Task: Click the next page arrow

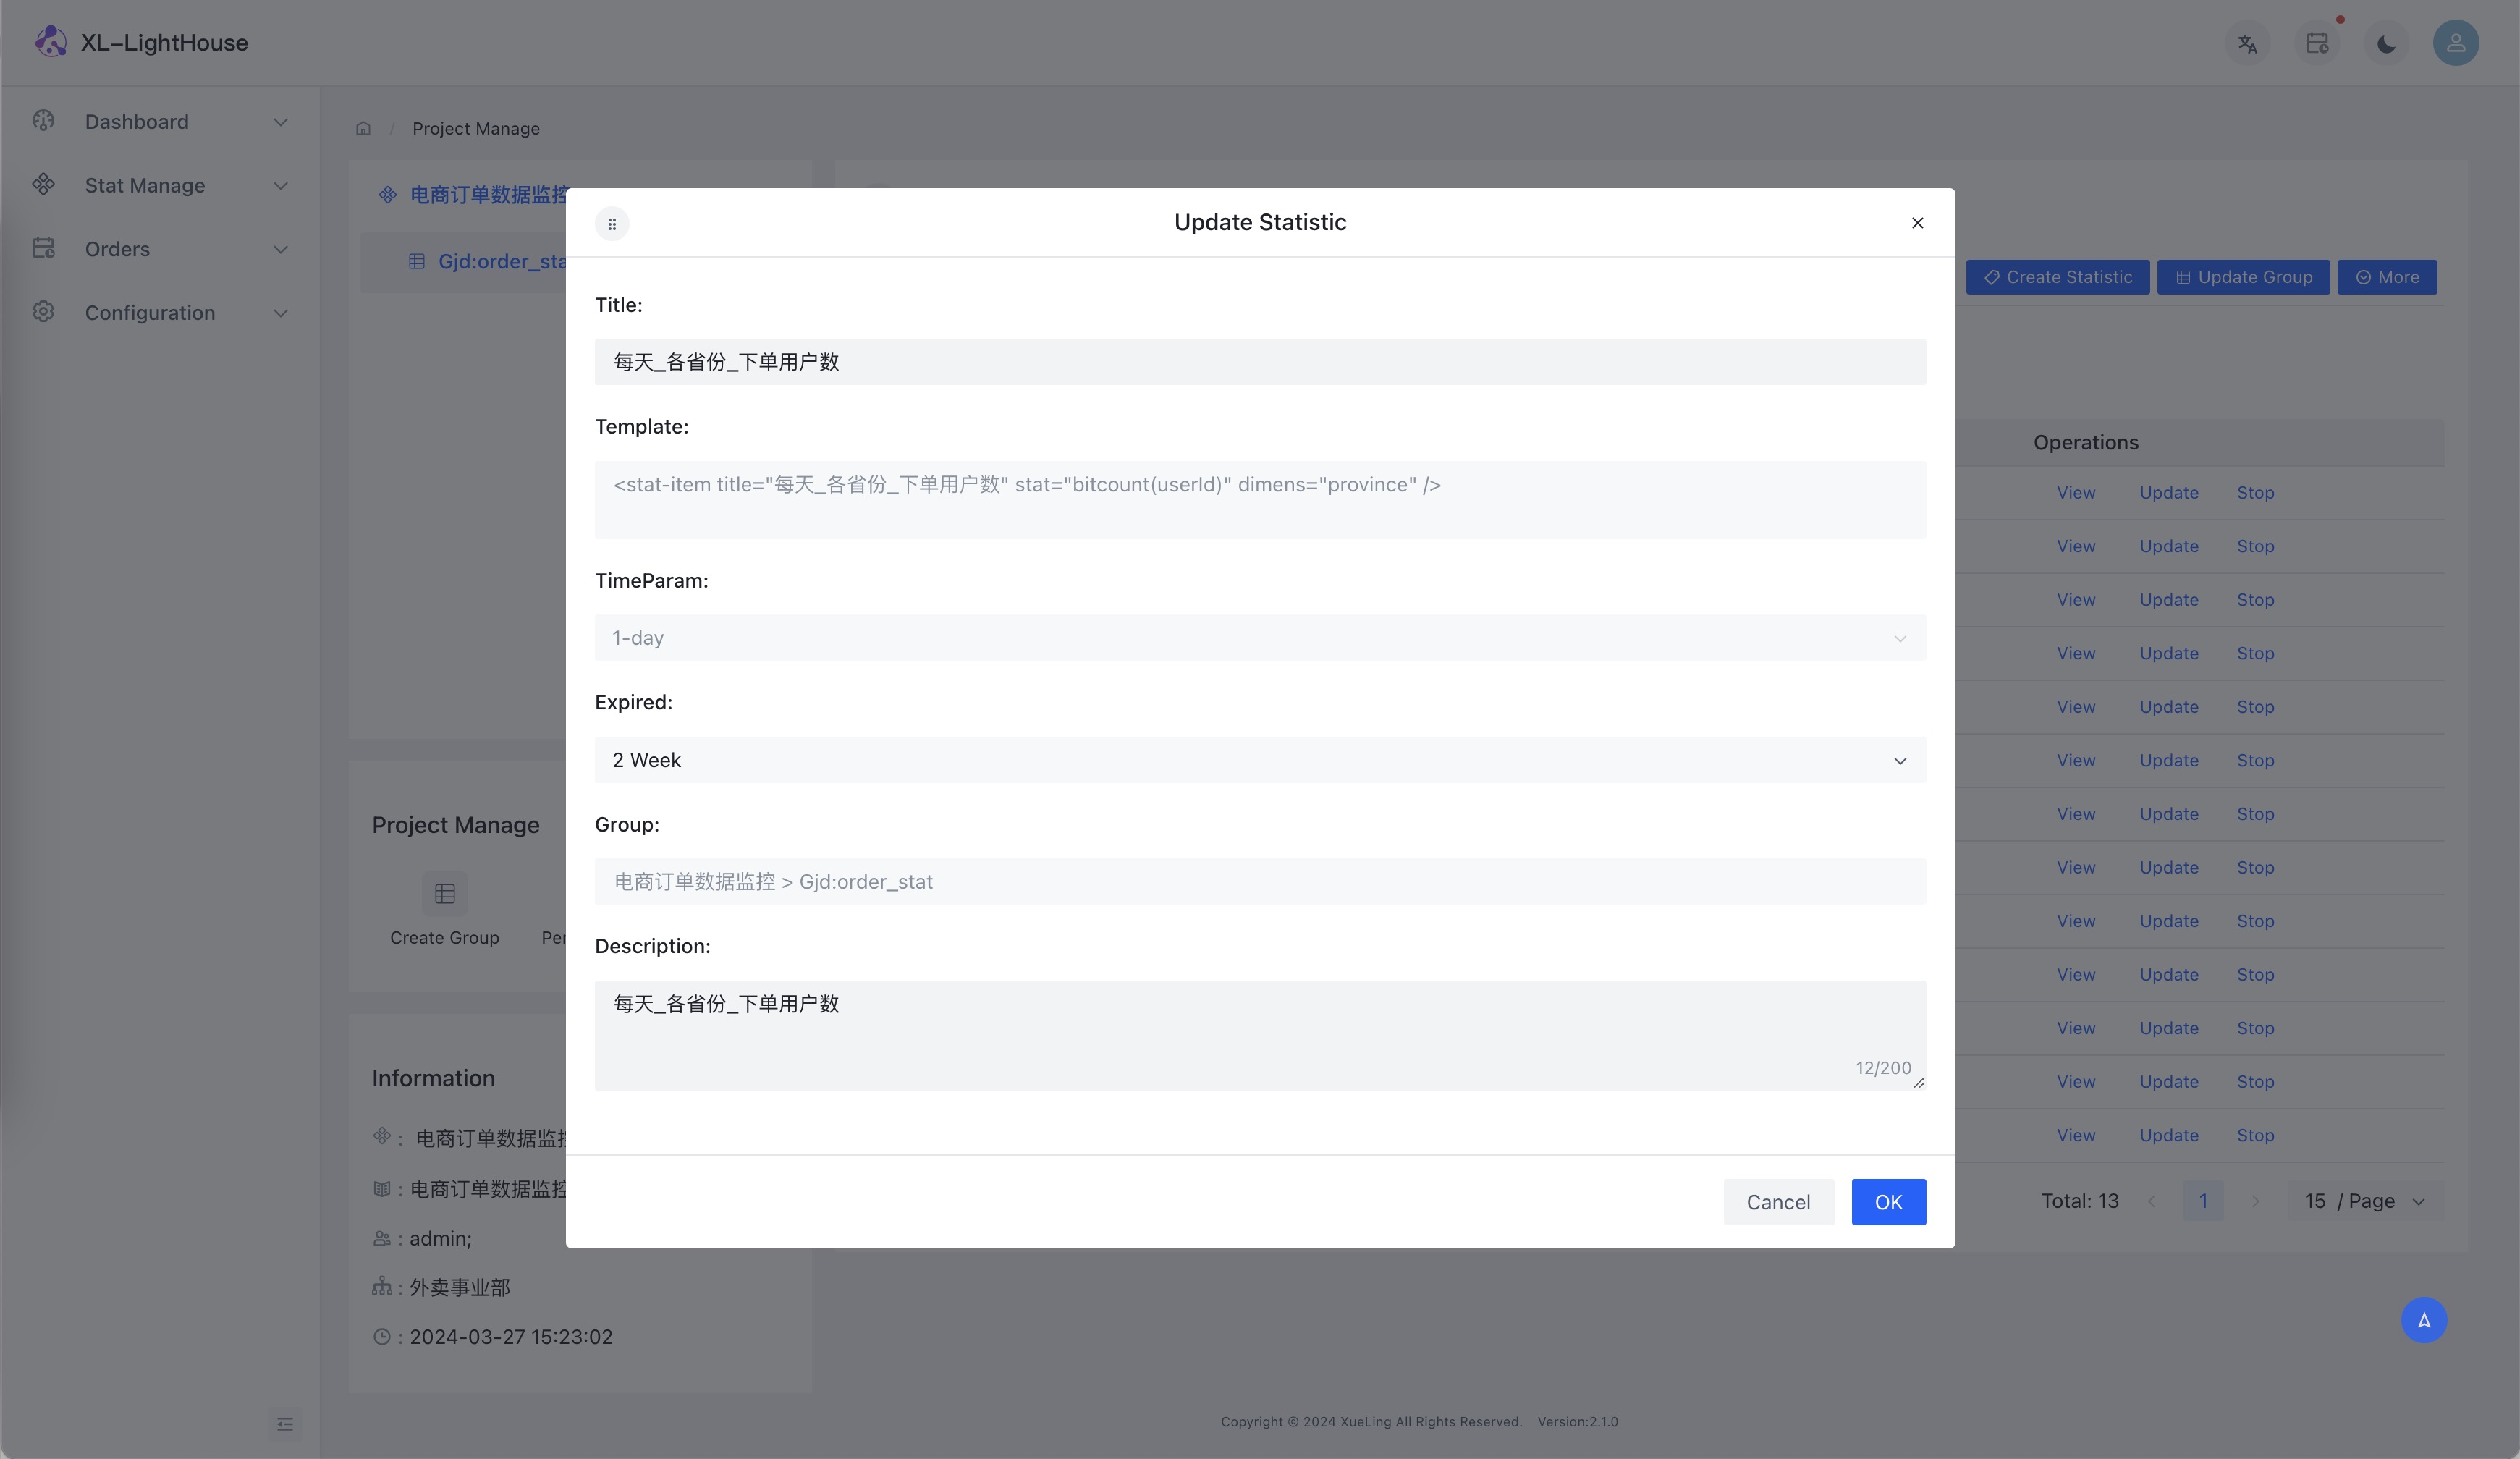Action: (x=2256, y=1201)
